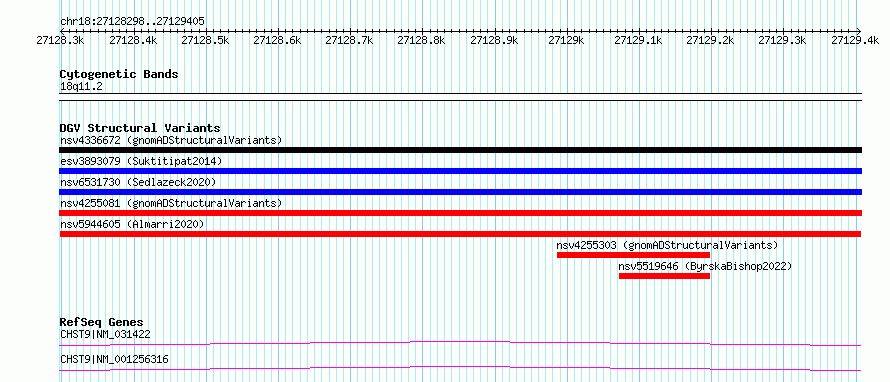Click the 18q11.2 band label
This screenshot has height=382, width=890.
click(x=81, y=87)
